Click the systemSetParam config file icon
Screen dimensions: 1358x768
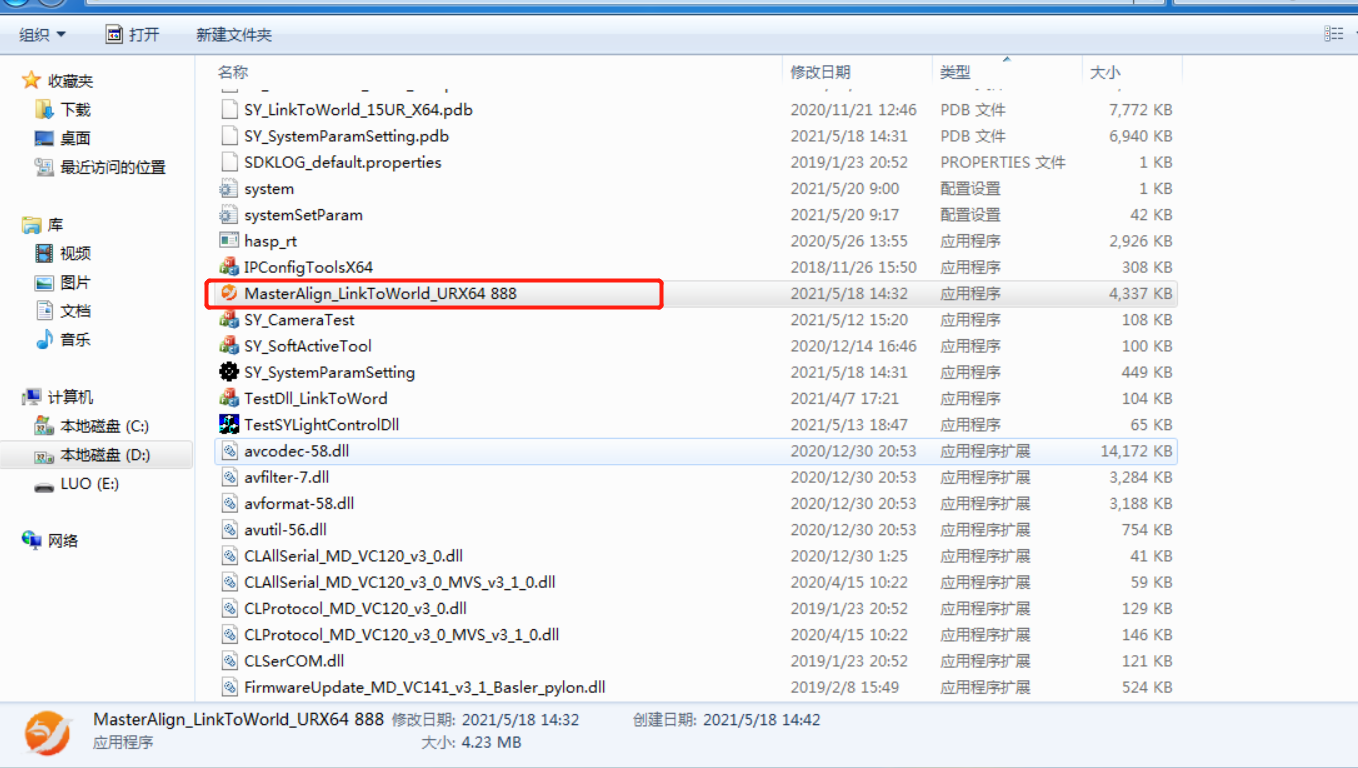229,215
